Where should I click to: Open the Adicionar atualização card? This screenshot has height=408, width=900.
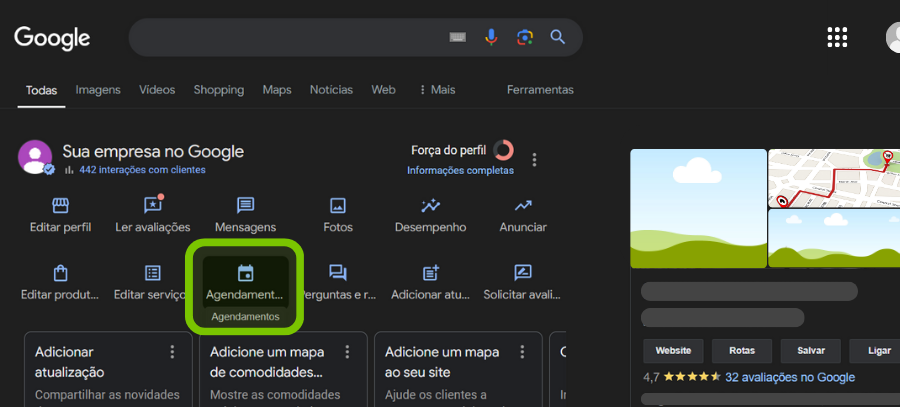click(108, 370)
